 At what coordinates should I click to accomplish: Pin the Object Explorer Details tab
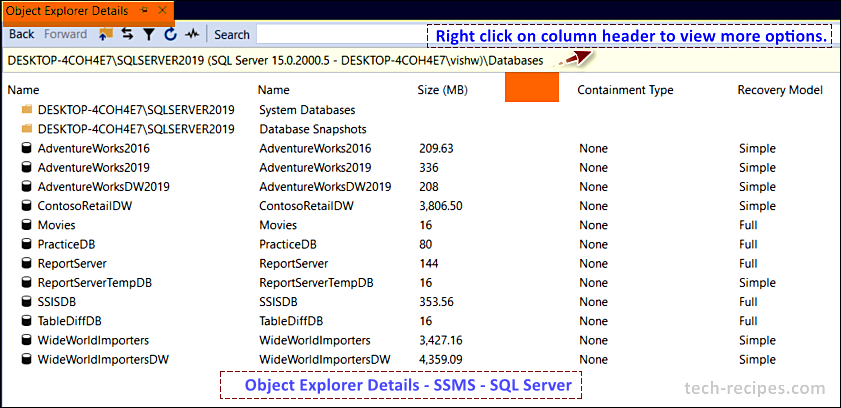point(145,10)
